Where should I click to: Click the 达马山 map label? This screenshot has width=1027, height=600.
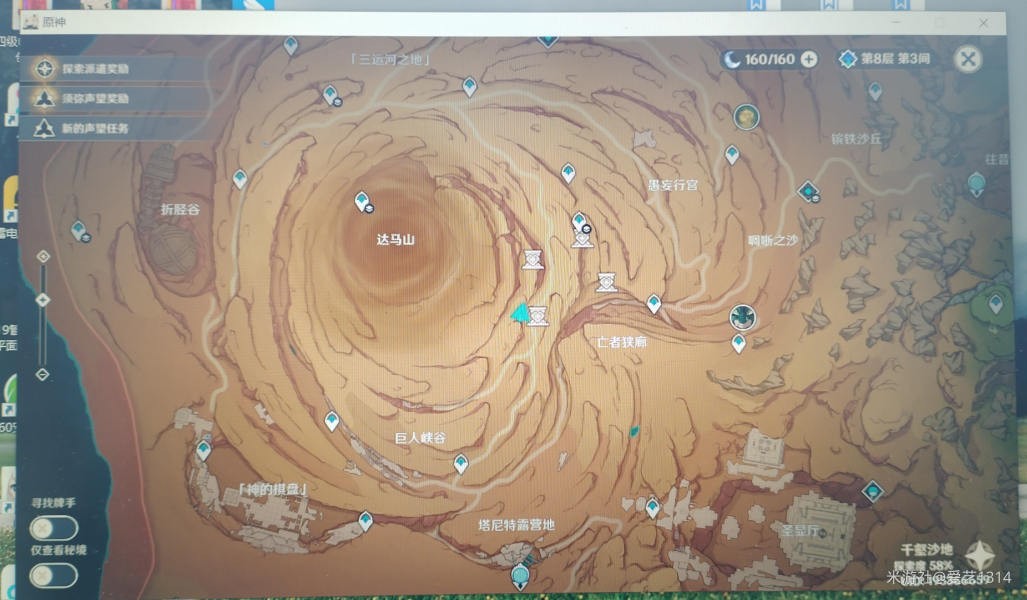(x=396, y=240)
